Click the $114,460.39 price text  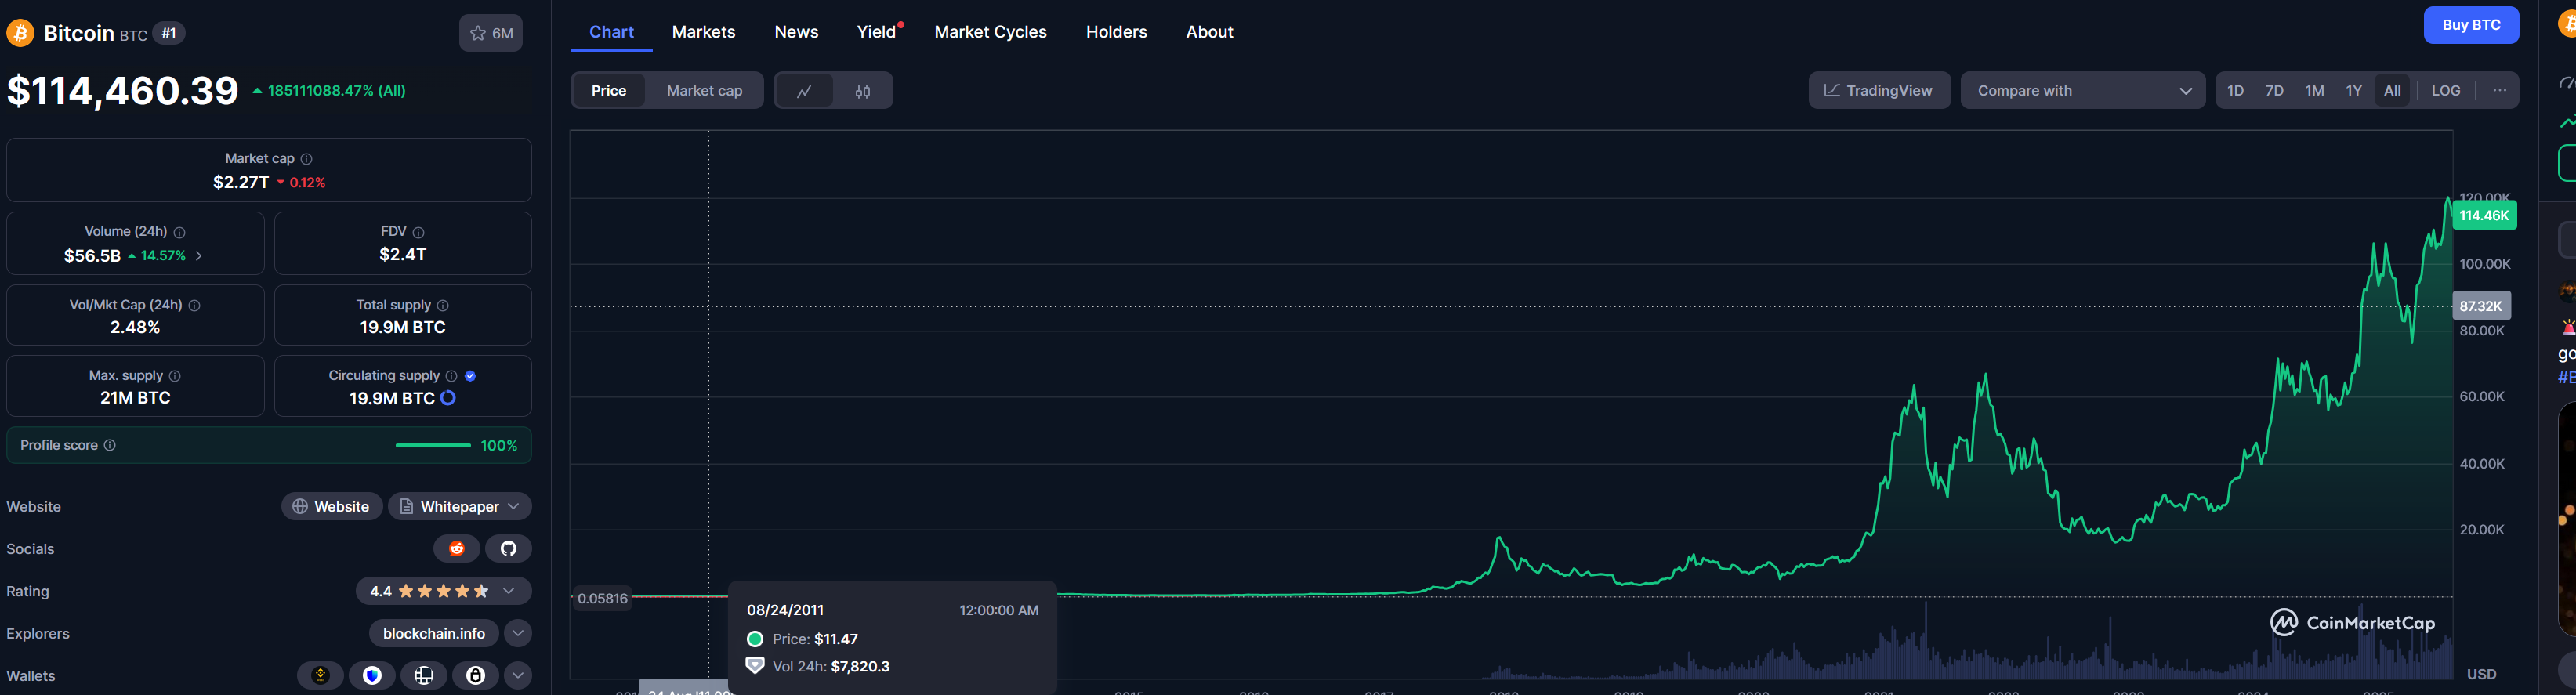(123, 91)
